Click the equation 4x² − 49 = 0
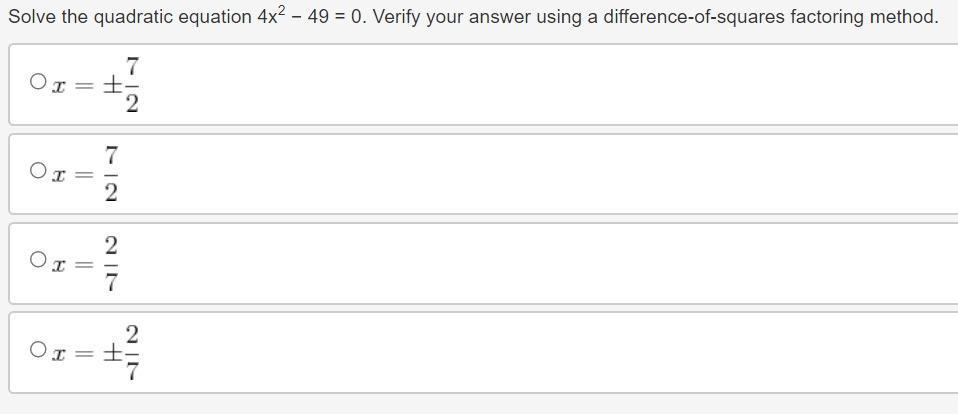Viewport: 958px width, 414px height. pos(310,15)
